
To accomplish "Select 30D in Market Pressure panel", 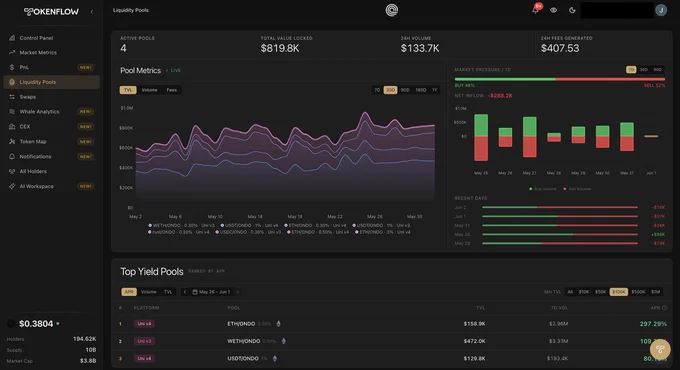I will tap(644, 69).
